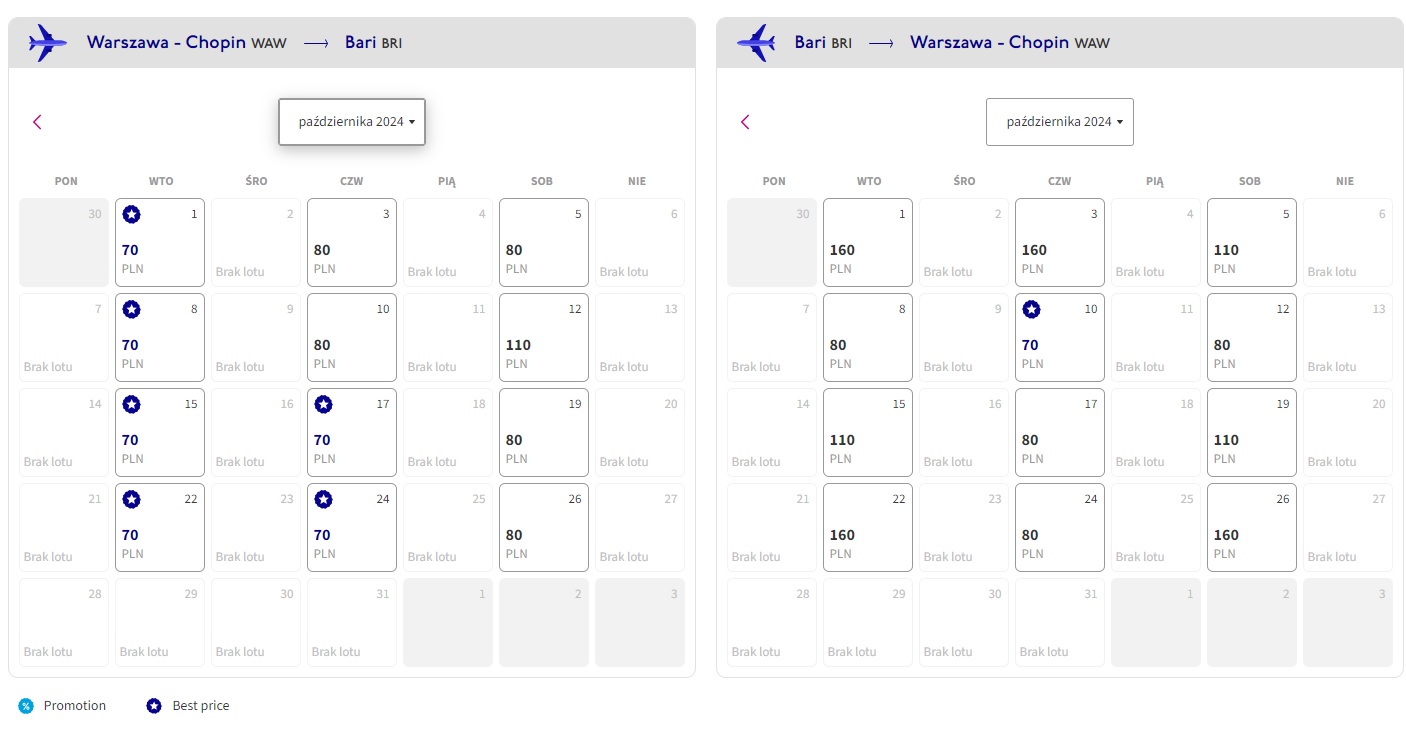Choose October 5 return flight for 110 PLN
This screenshot has height=732, width=1406.
1252,242
